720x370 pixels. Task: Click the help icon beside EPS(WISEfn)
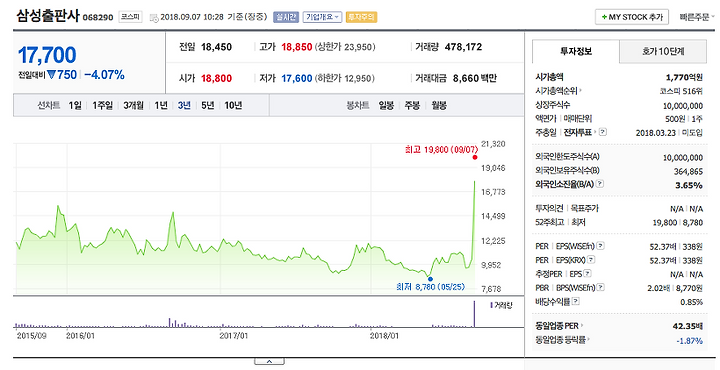pyautogui.click(x=601, y=247)
